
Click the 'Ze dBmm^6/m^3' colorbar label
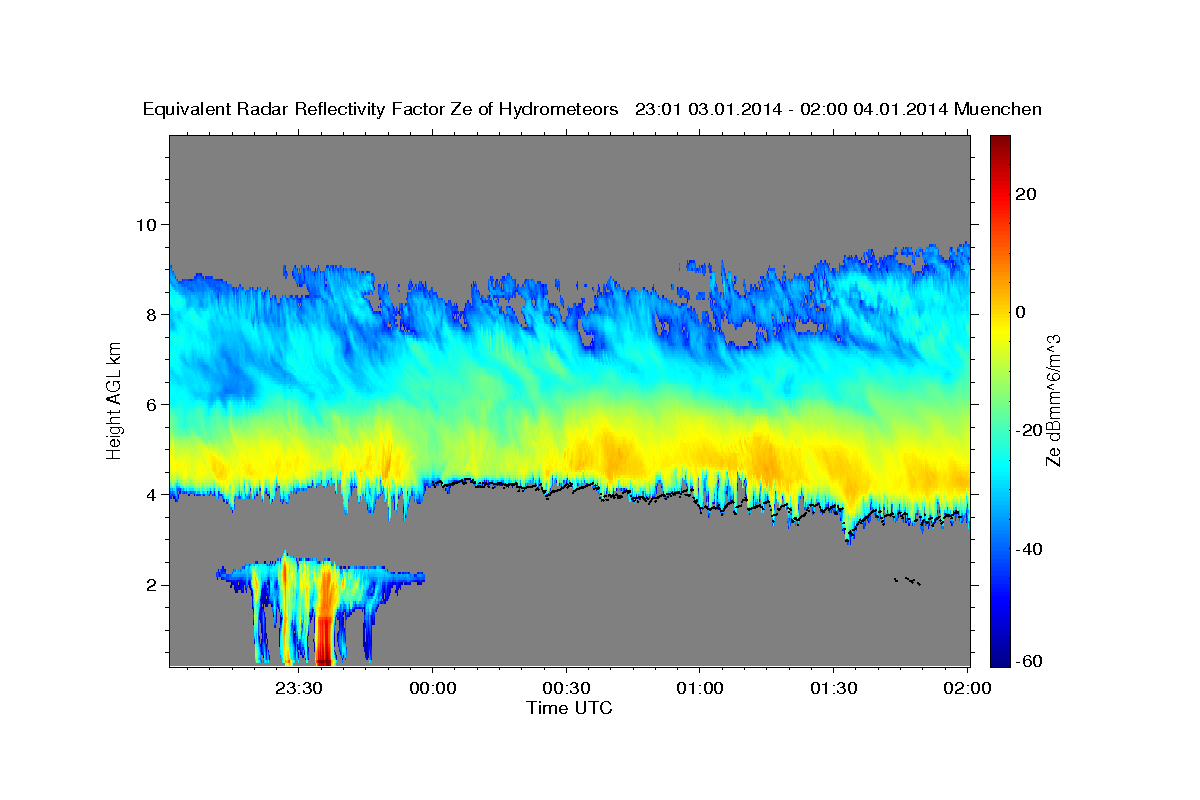coord(1052,400)
